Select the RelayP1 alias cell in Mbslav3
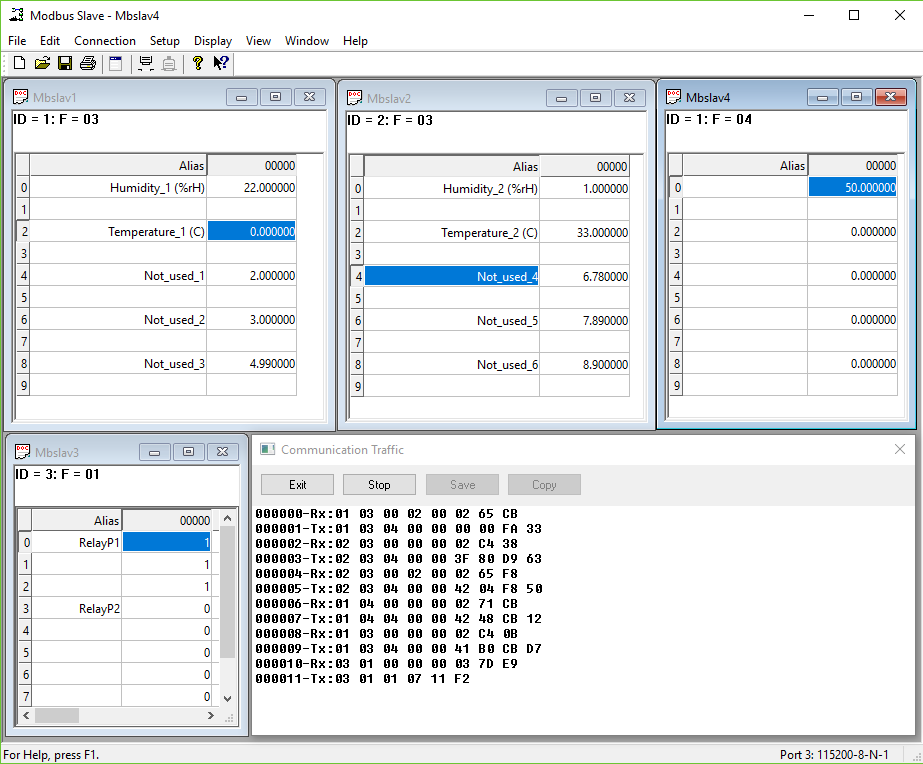 [x=77, y=543]
